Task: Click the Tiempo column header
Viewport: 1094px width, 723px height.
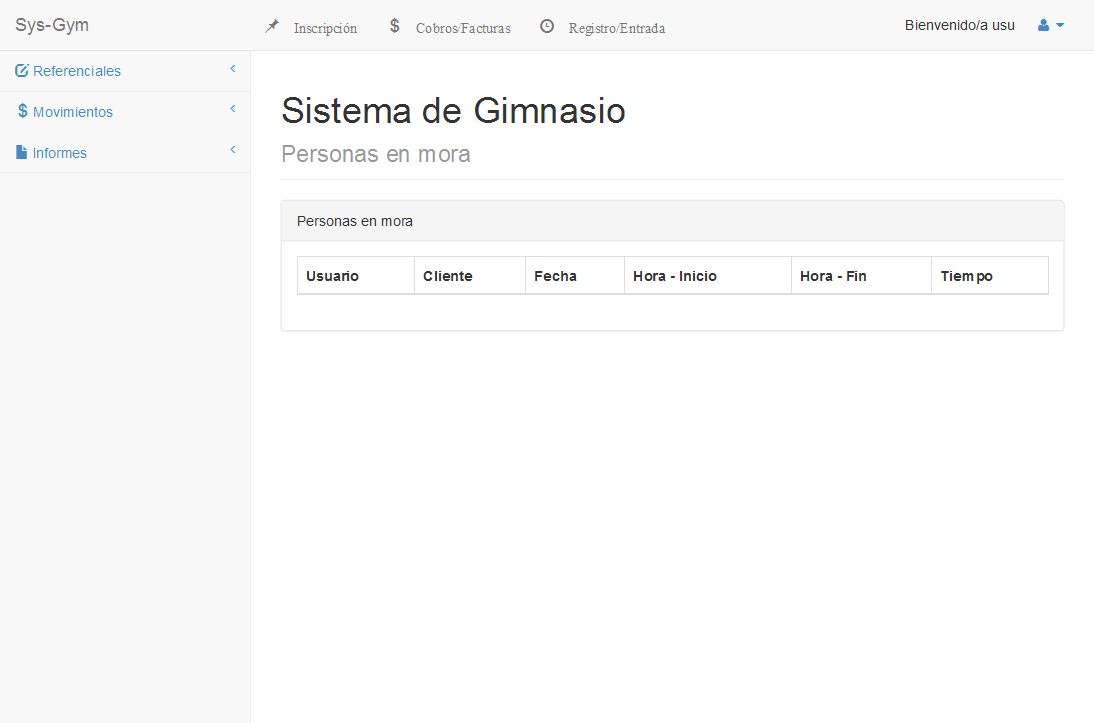Action: 966,276
